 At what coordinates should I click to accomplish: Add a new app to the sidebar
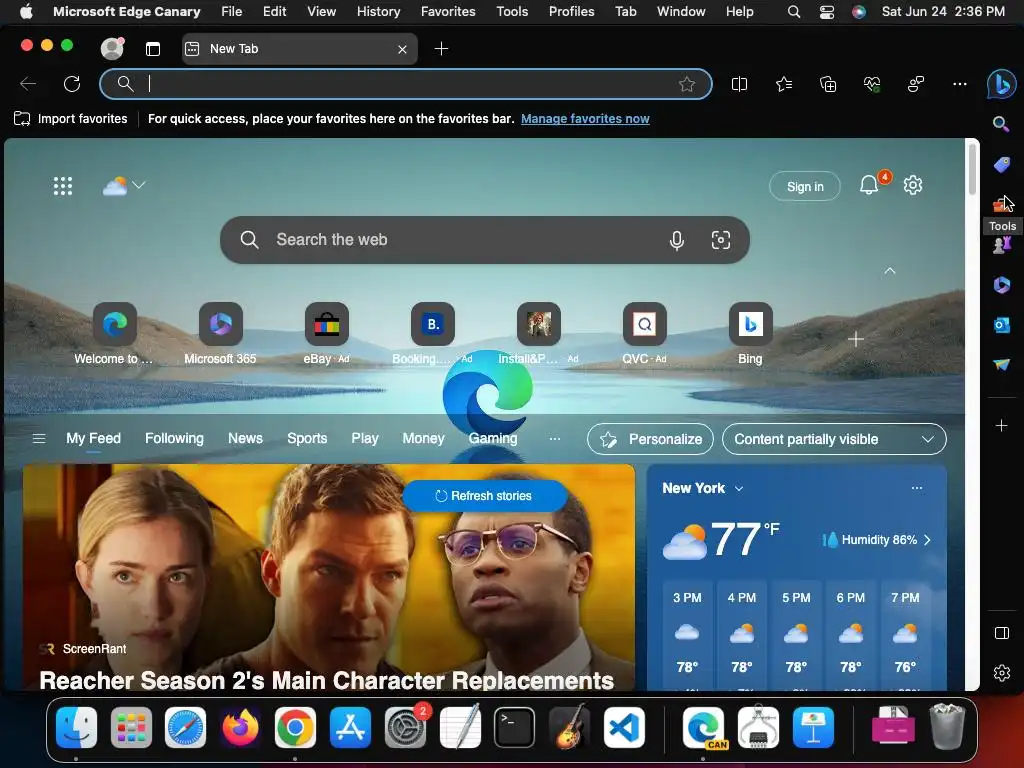[x=1001, y=426]
